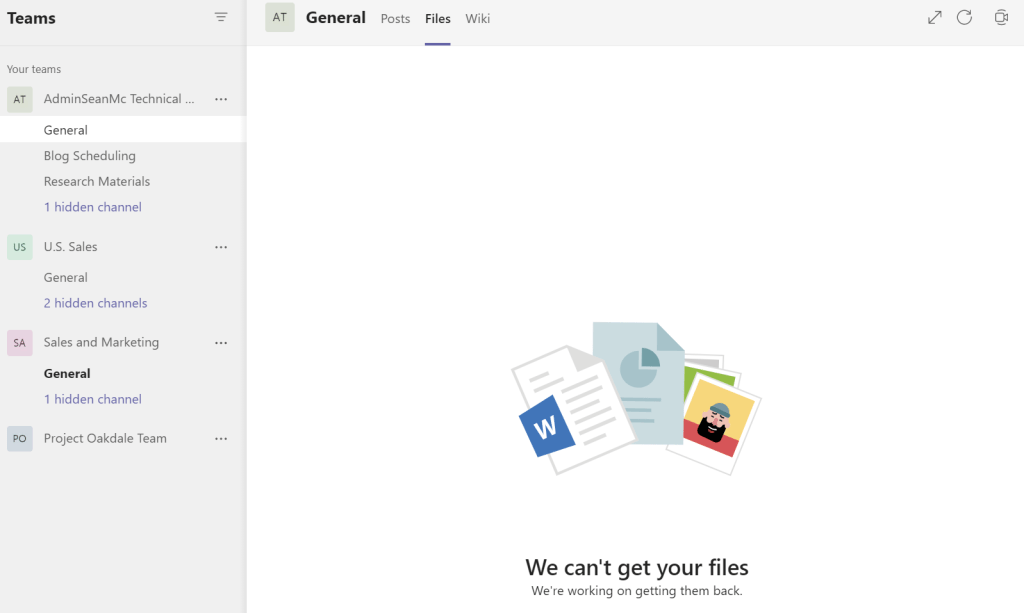Open more options for Project Oakdale Team
This screenshot has width=1024, height=613.
tap(221, 439)
